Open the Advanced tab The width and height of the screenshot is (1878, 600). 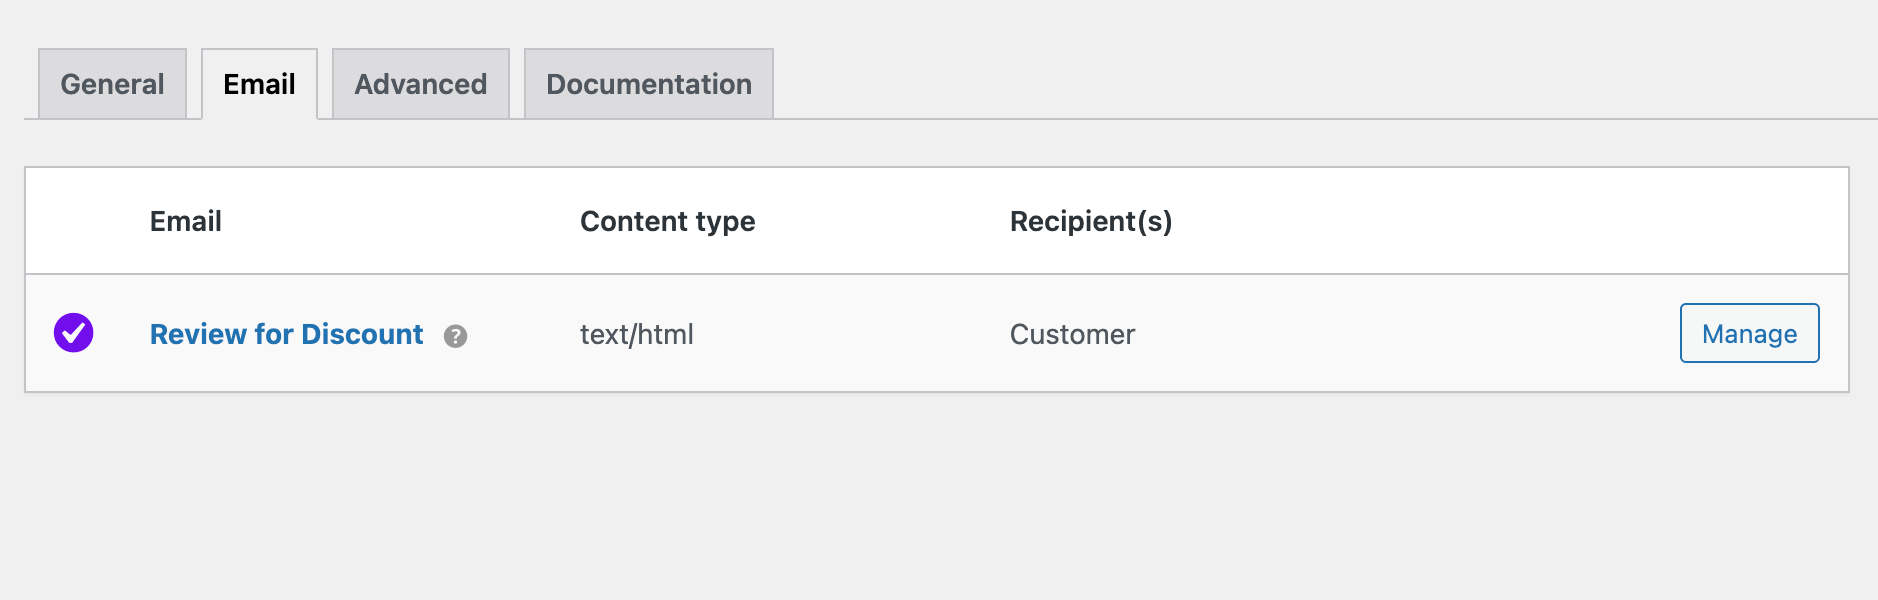(x=420, y=84)
